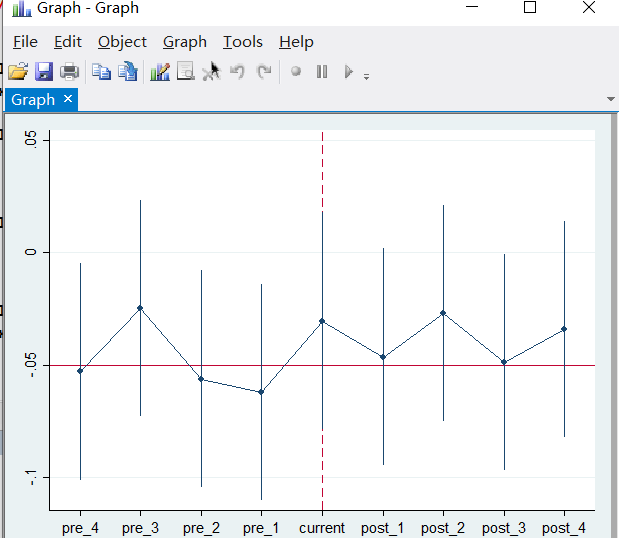Open the File menu
Viewport: 619px width, 538px height.
click(x=25, y=42)
